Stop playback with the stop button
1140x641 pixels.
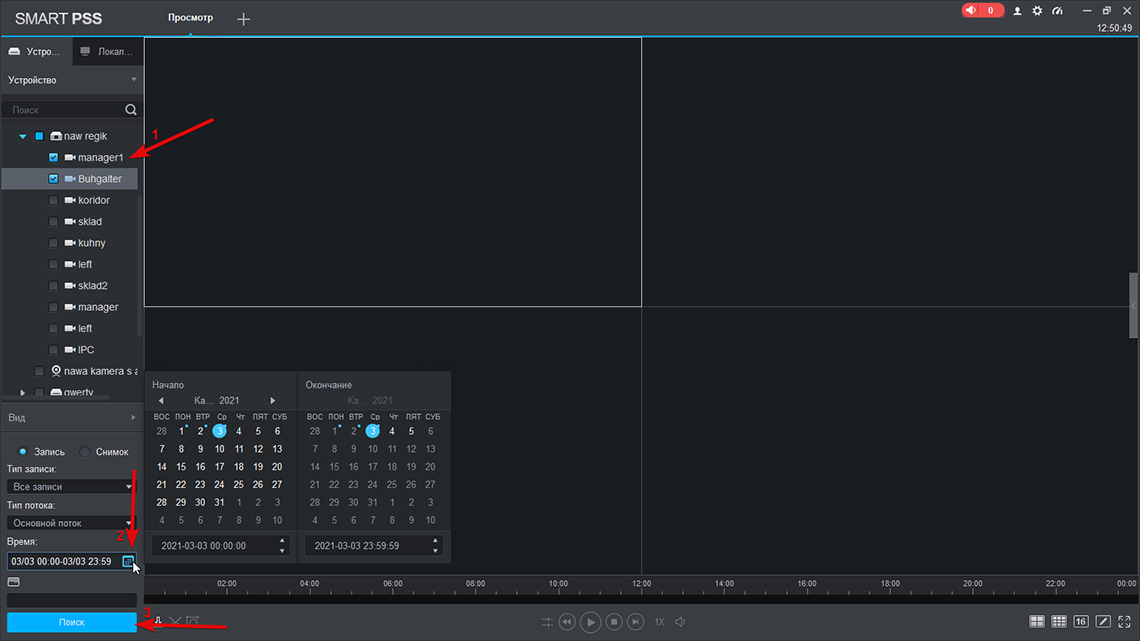tap(614, 622)
